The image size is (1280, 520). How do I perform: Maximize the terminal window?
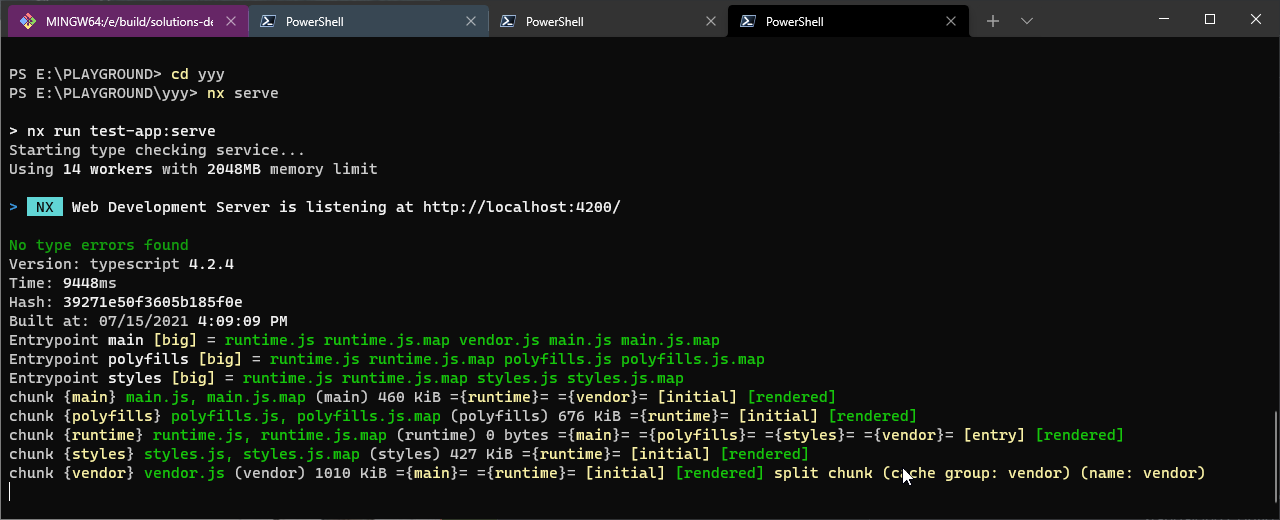point(1210,19)
